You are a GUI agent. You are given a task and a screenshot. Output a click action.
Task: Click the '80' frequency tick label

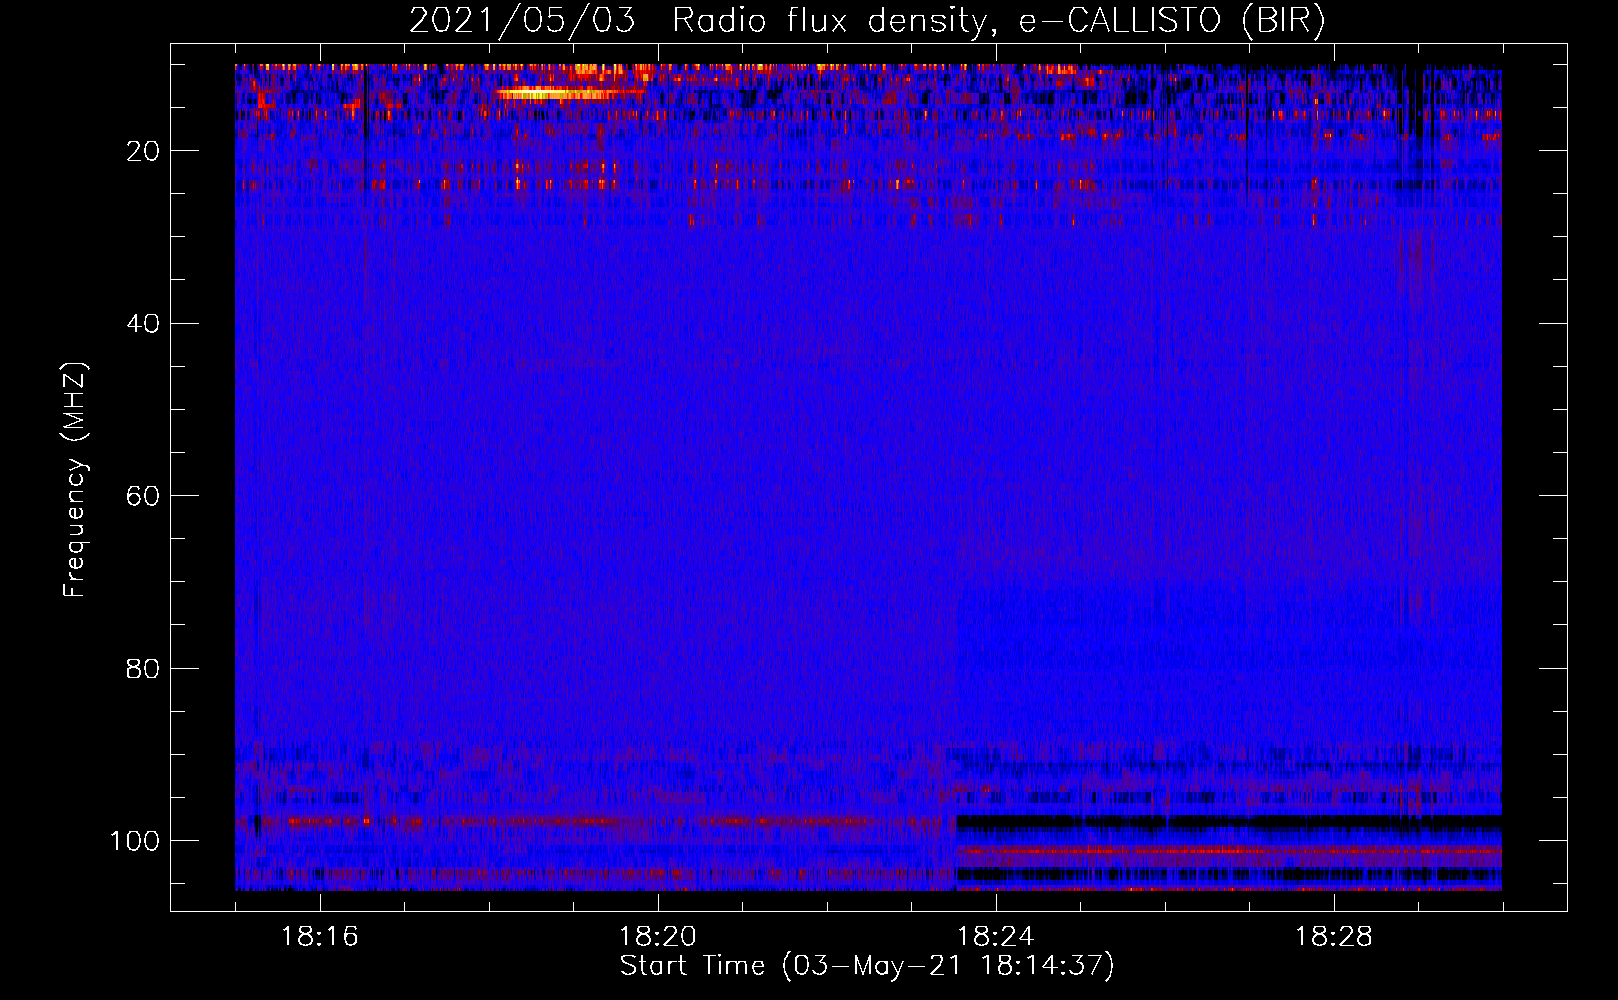click(x=143, y=668)
